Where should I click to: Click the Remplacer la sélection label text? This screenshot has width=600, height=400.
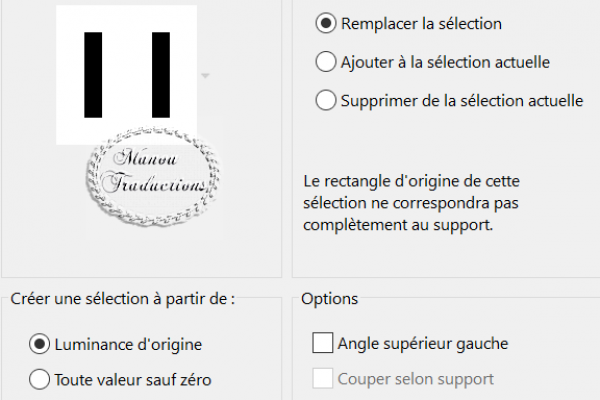(421, 24)
